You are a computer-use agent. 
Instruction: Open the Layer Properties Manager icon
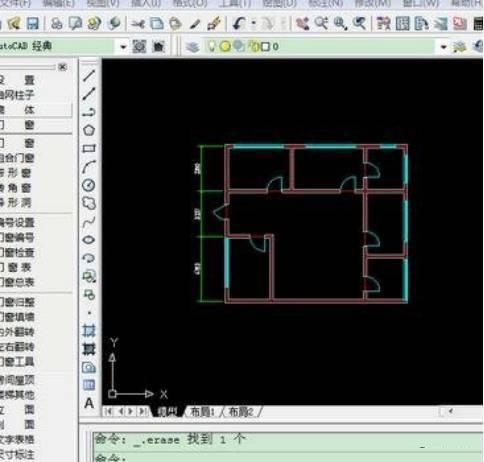(192, 47)
